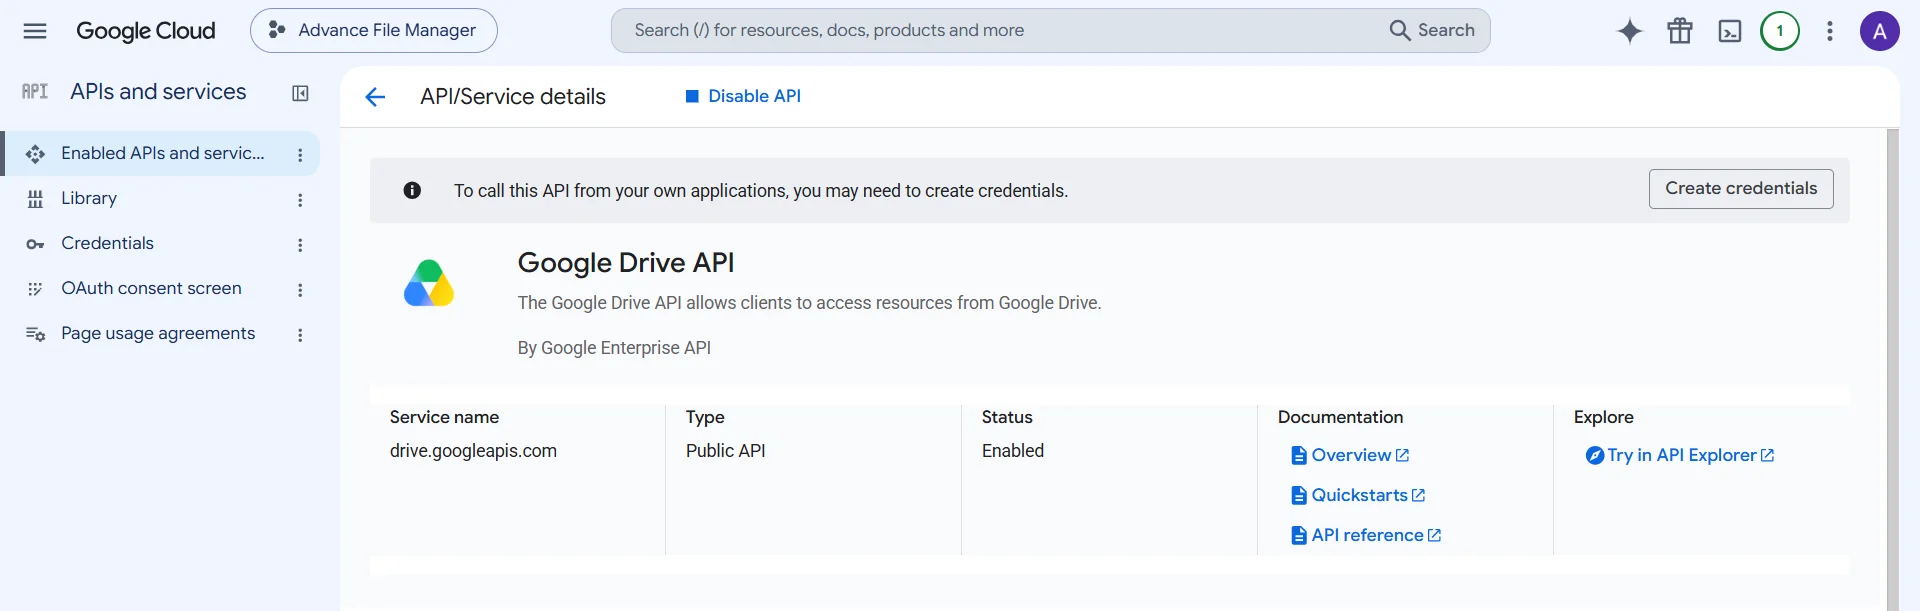Click the Search button in search bar
Image resolution: width=1920 pixels, height=611 pixels.
tap(1432, 31)
